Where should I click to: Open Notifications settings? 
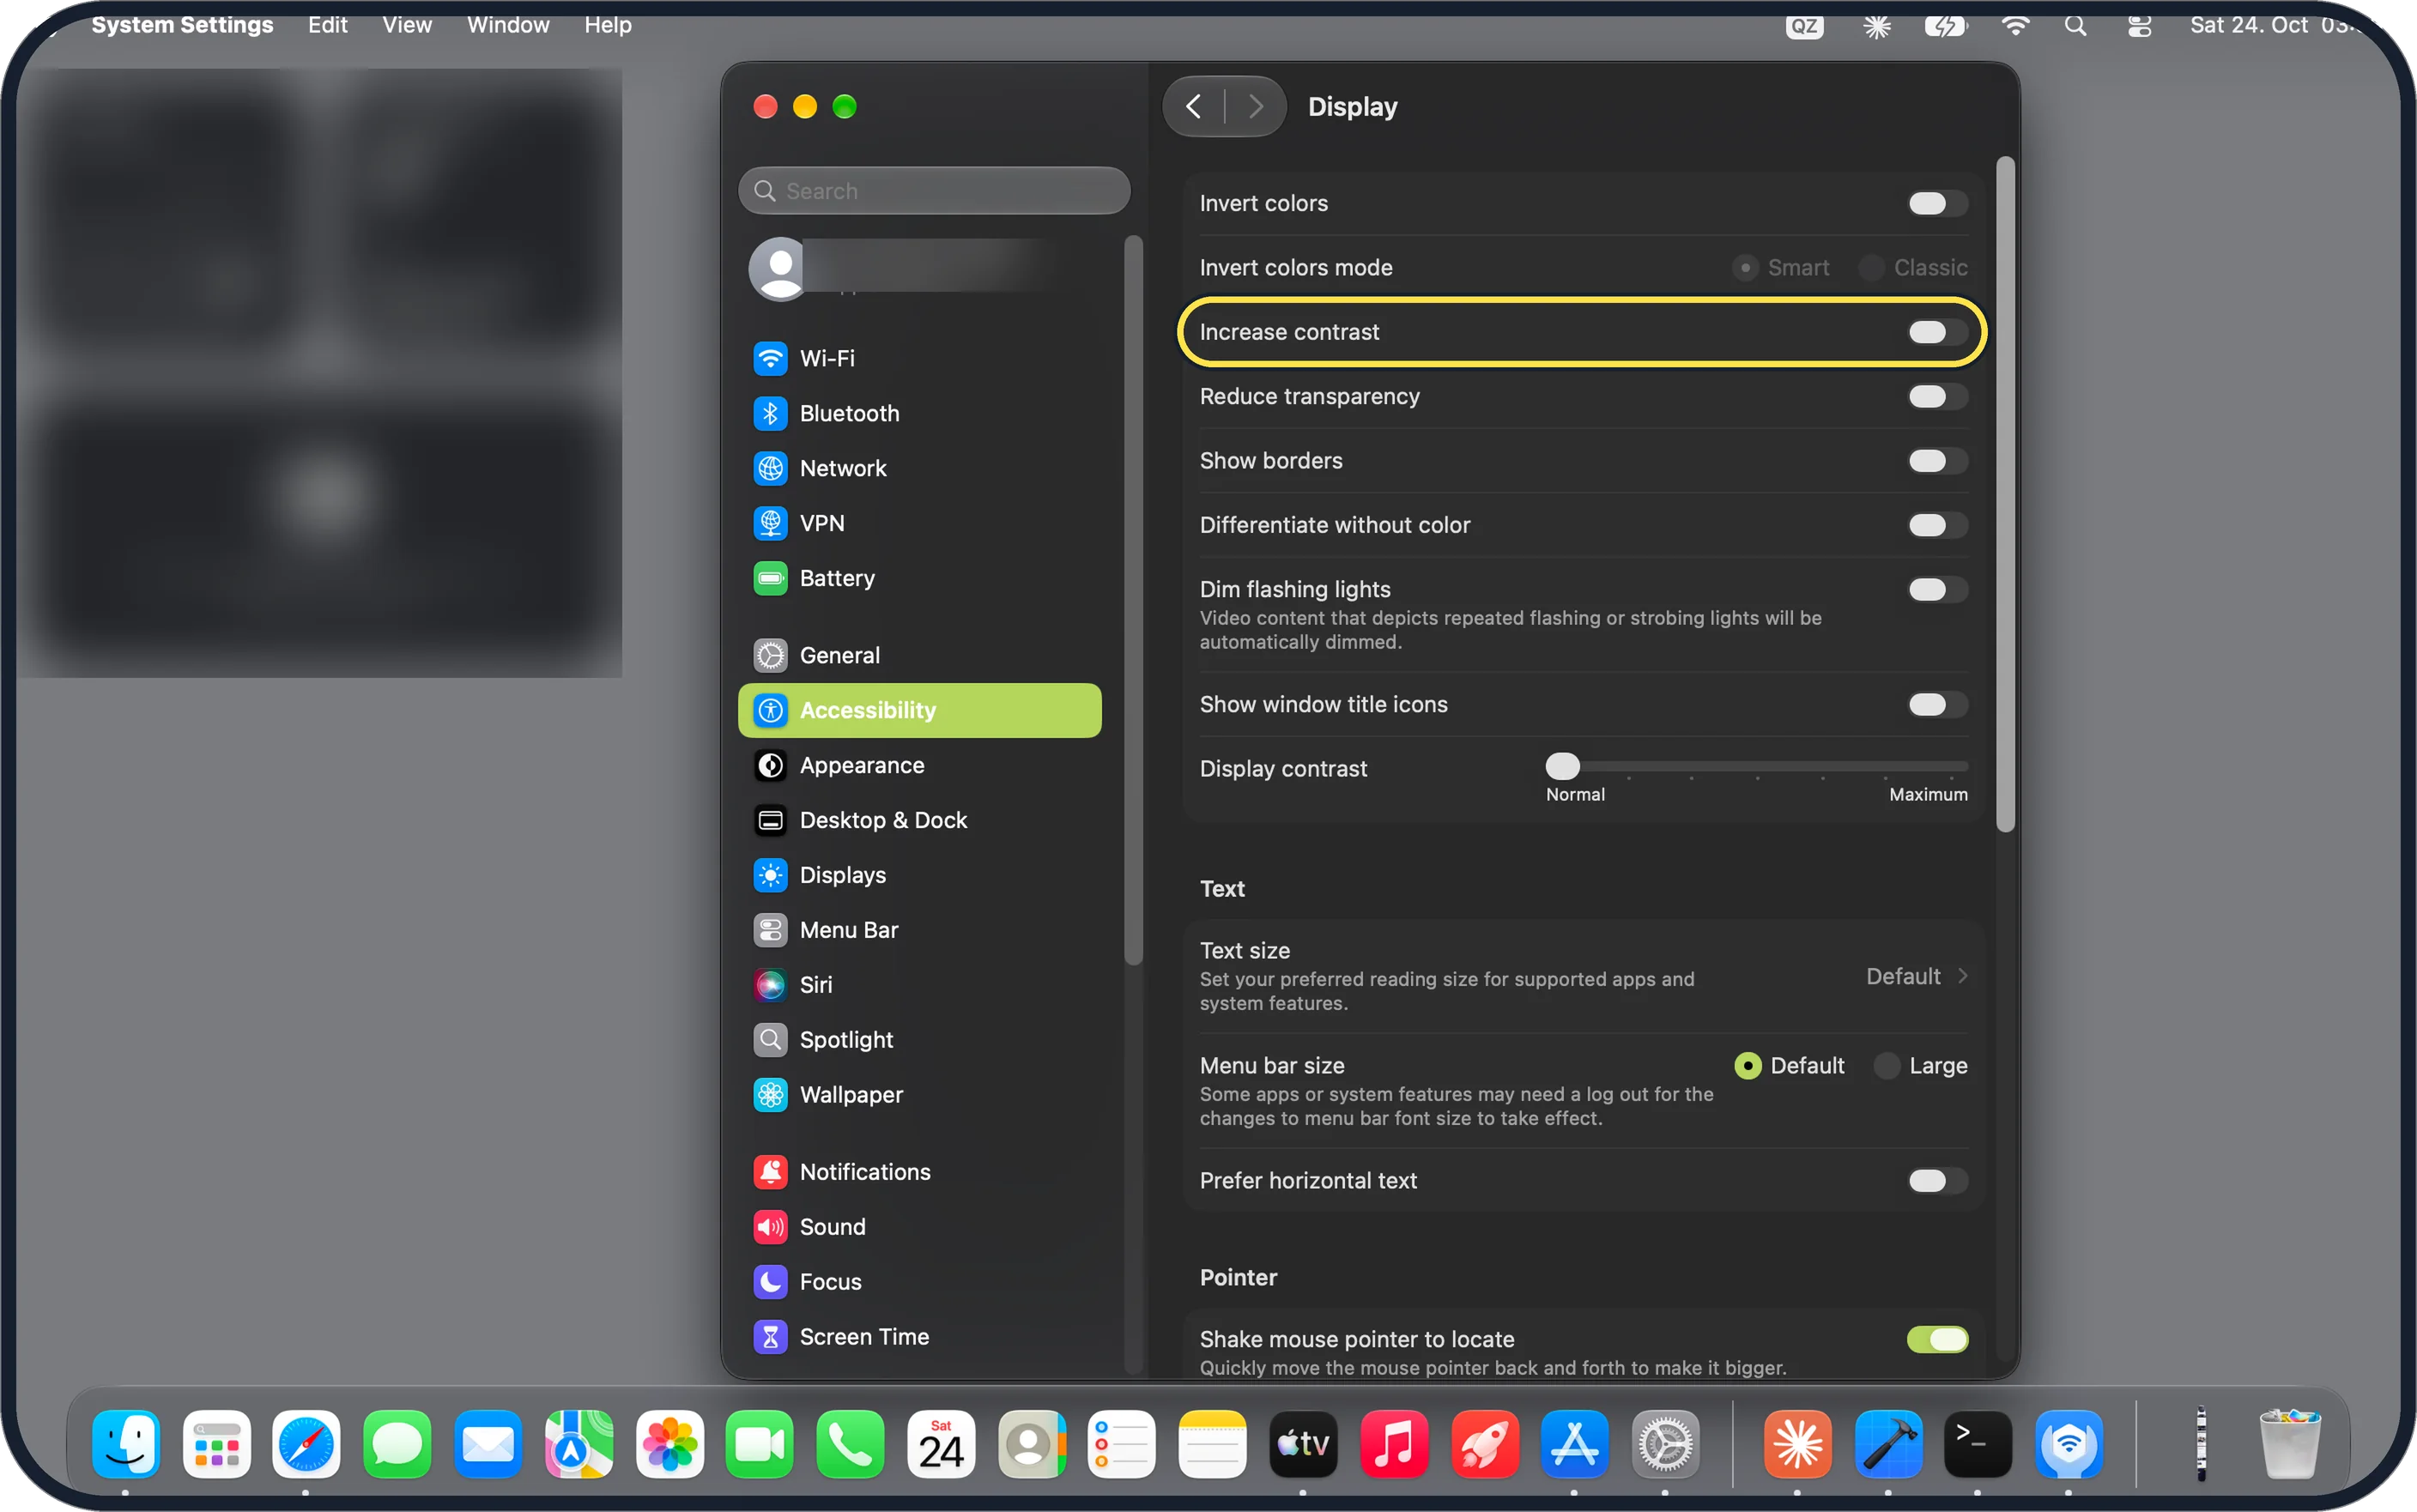coord(919,1172)
